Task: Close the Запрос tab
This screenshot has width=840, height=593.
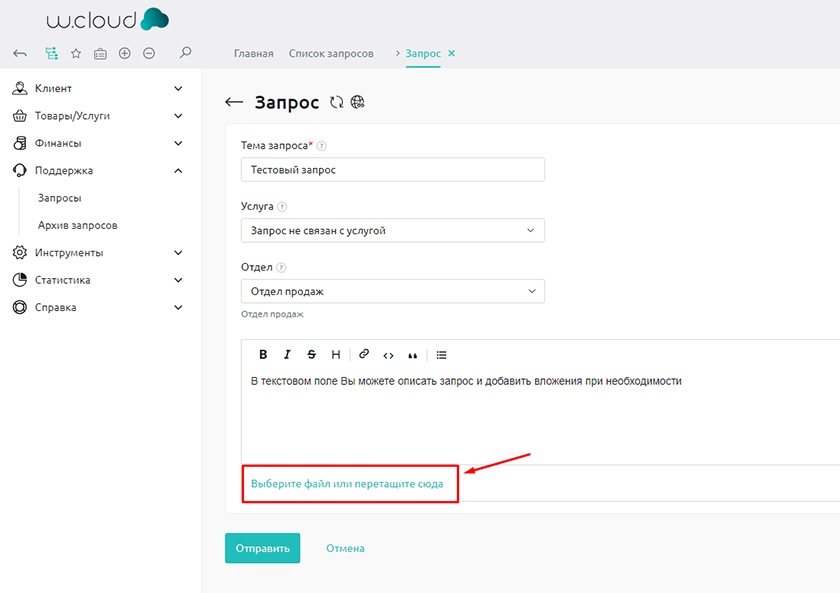Action: pos(452,53)
